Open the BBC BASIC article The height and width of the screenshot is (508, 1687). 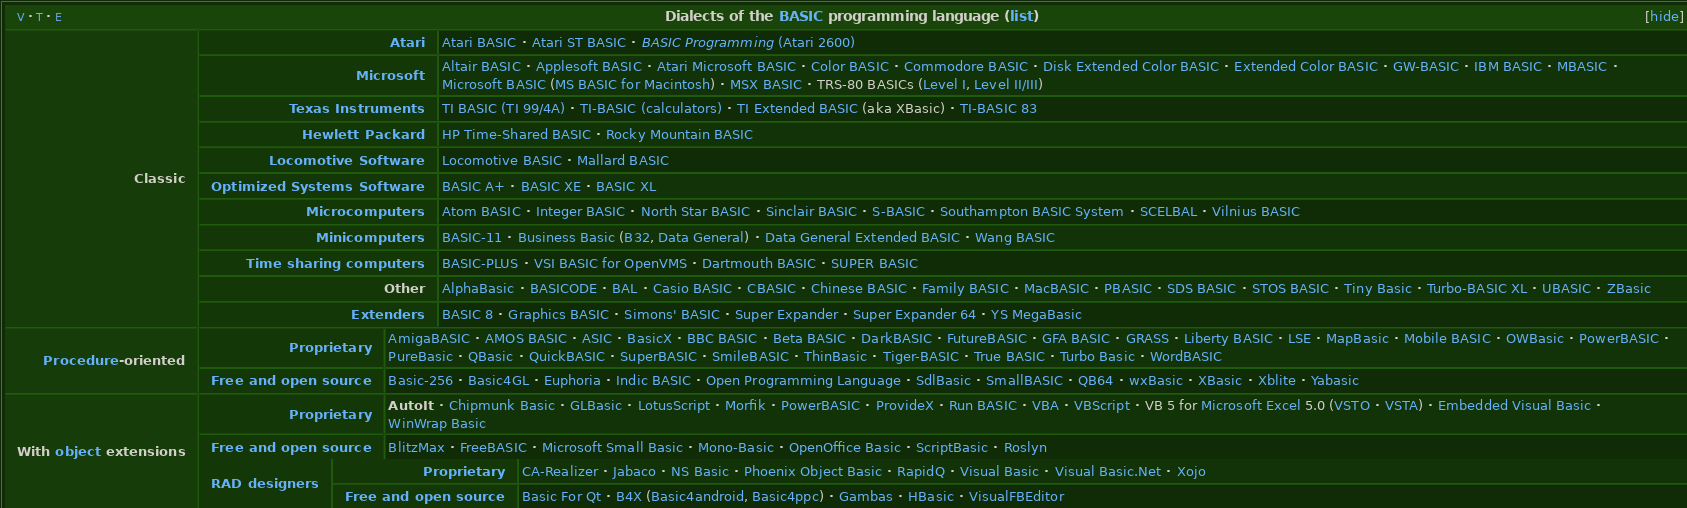[x=722, y=338]
